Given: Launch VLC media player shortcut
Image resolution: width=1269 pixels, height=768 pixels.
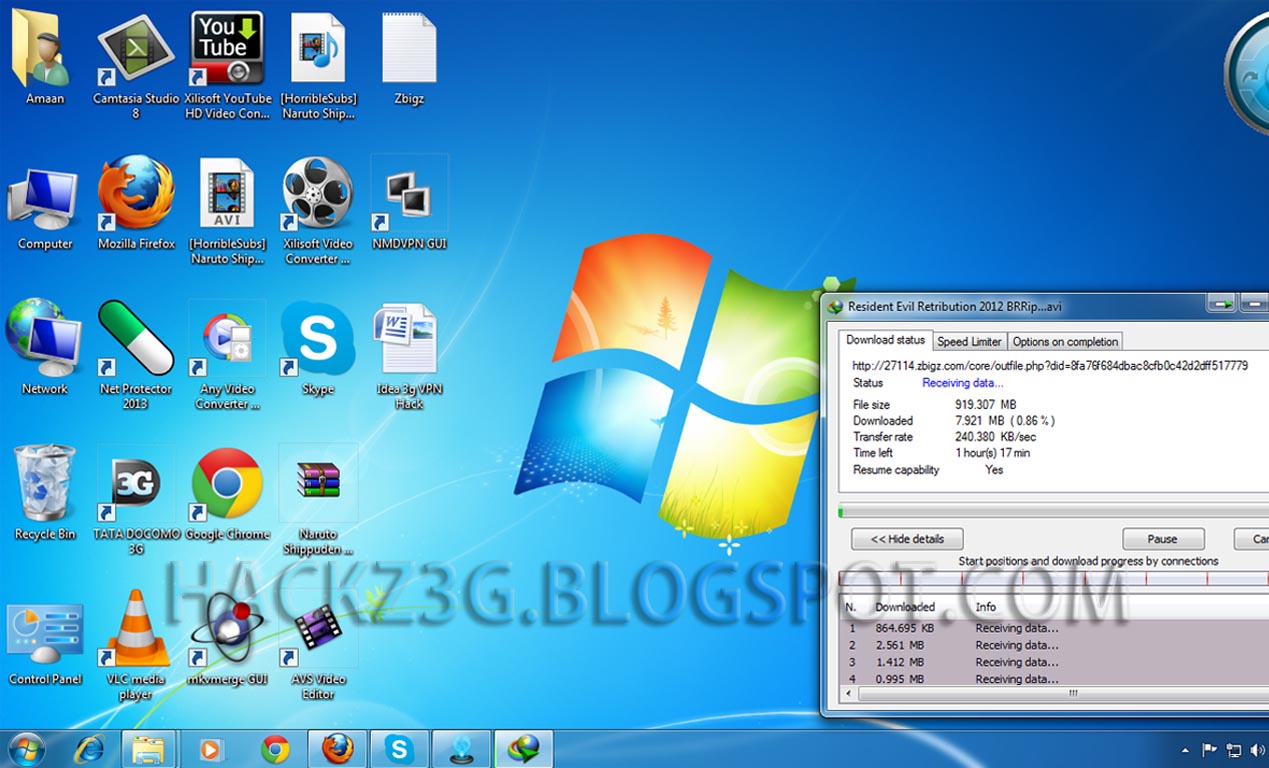Looking at the screenshot, I should 136,645.
